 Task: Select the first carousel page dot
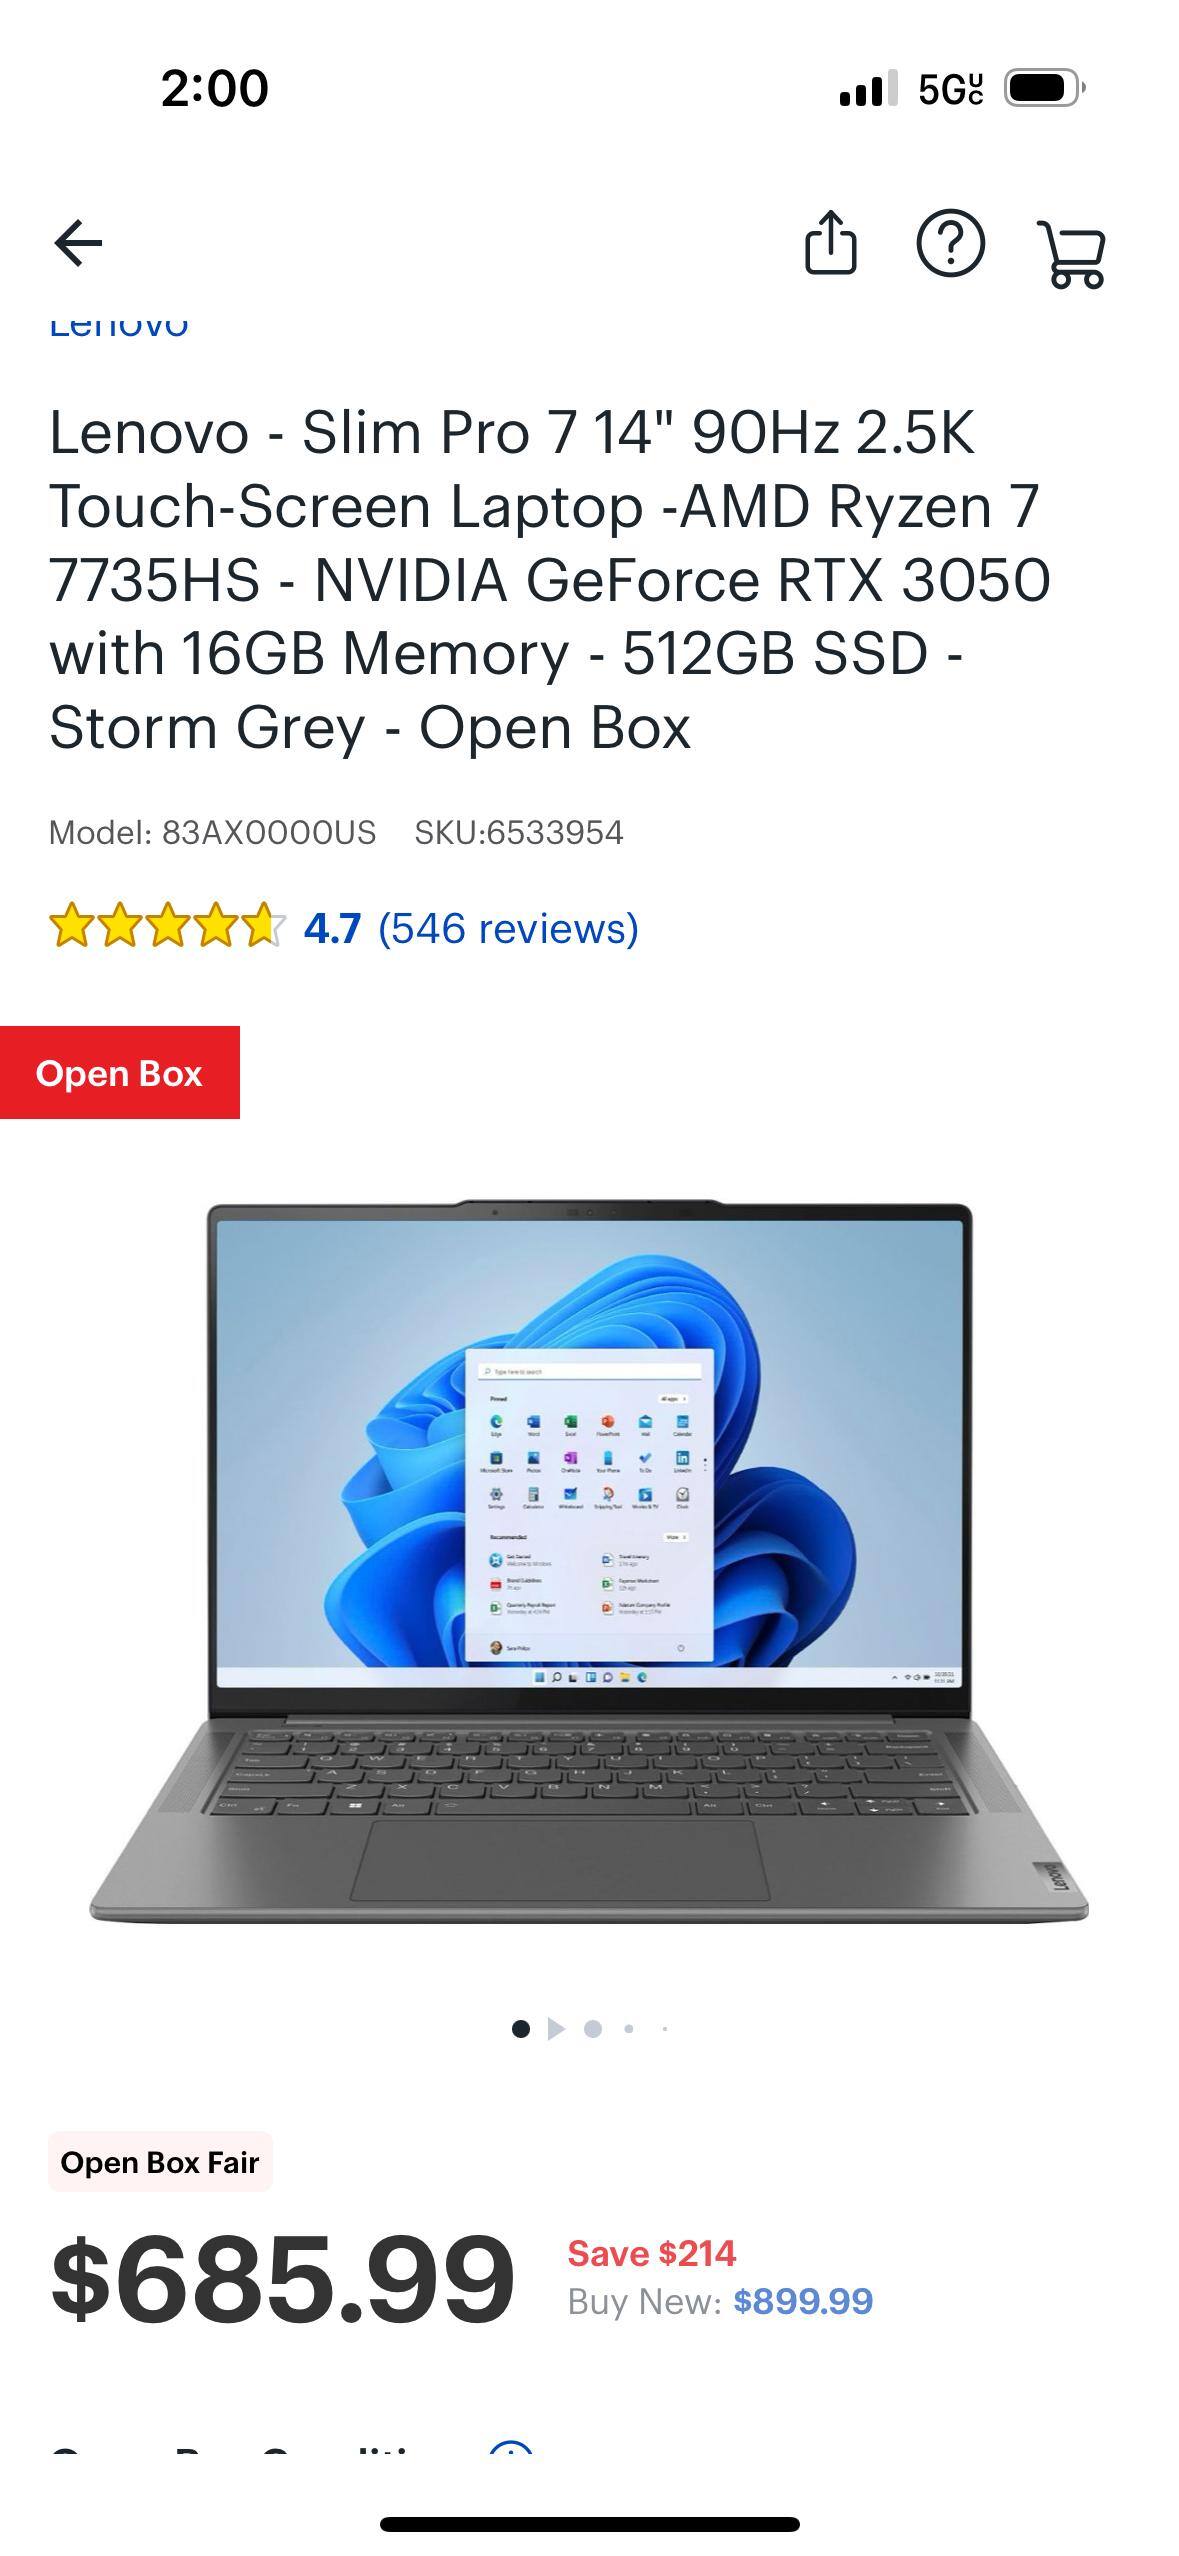[520, 2029]
